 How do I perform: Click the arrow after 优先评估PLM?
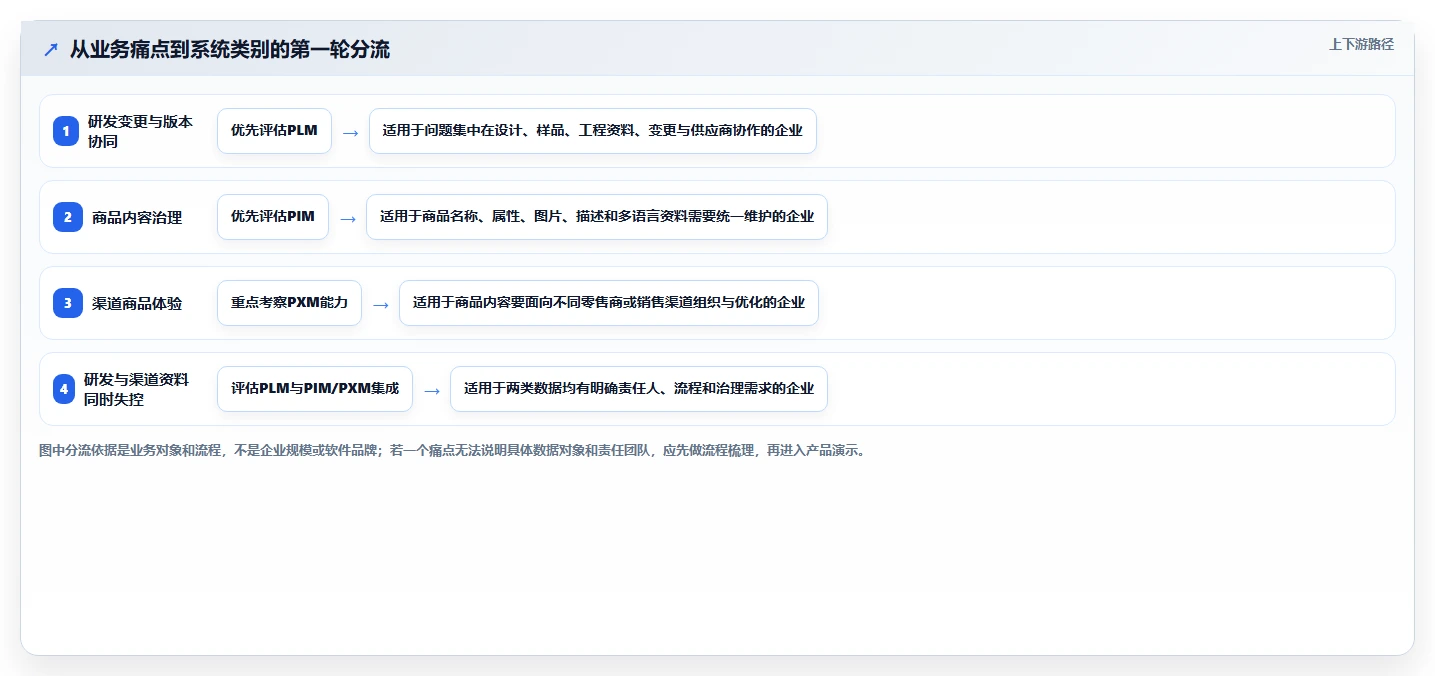350,132
